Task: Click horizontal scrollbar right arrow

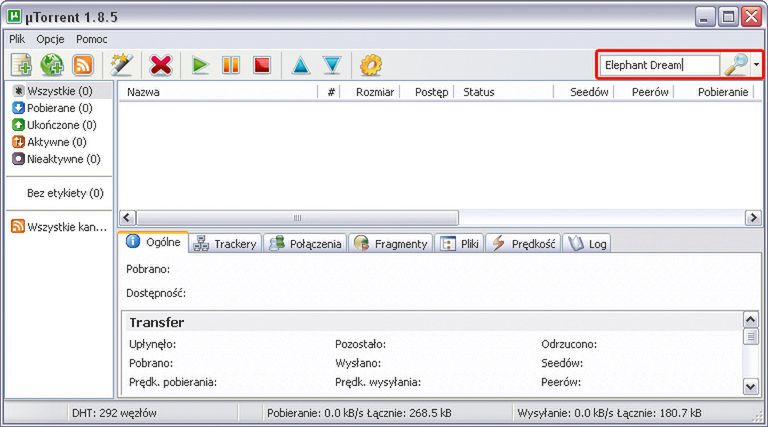Action: (752, 217)
